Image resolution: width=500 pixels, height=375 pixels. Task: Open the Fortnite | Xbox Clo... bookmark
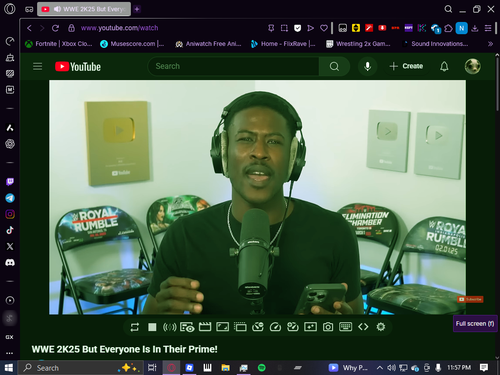tap(59, 44)
